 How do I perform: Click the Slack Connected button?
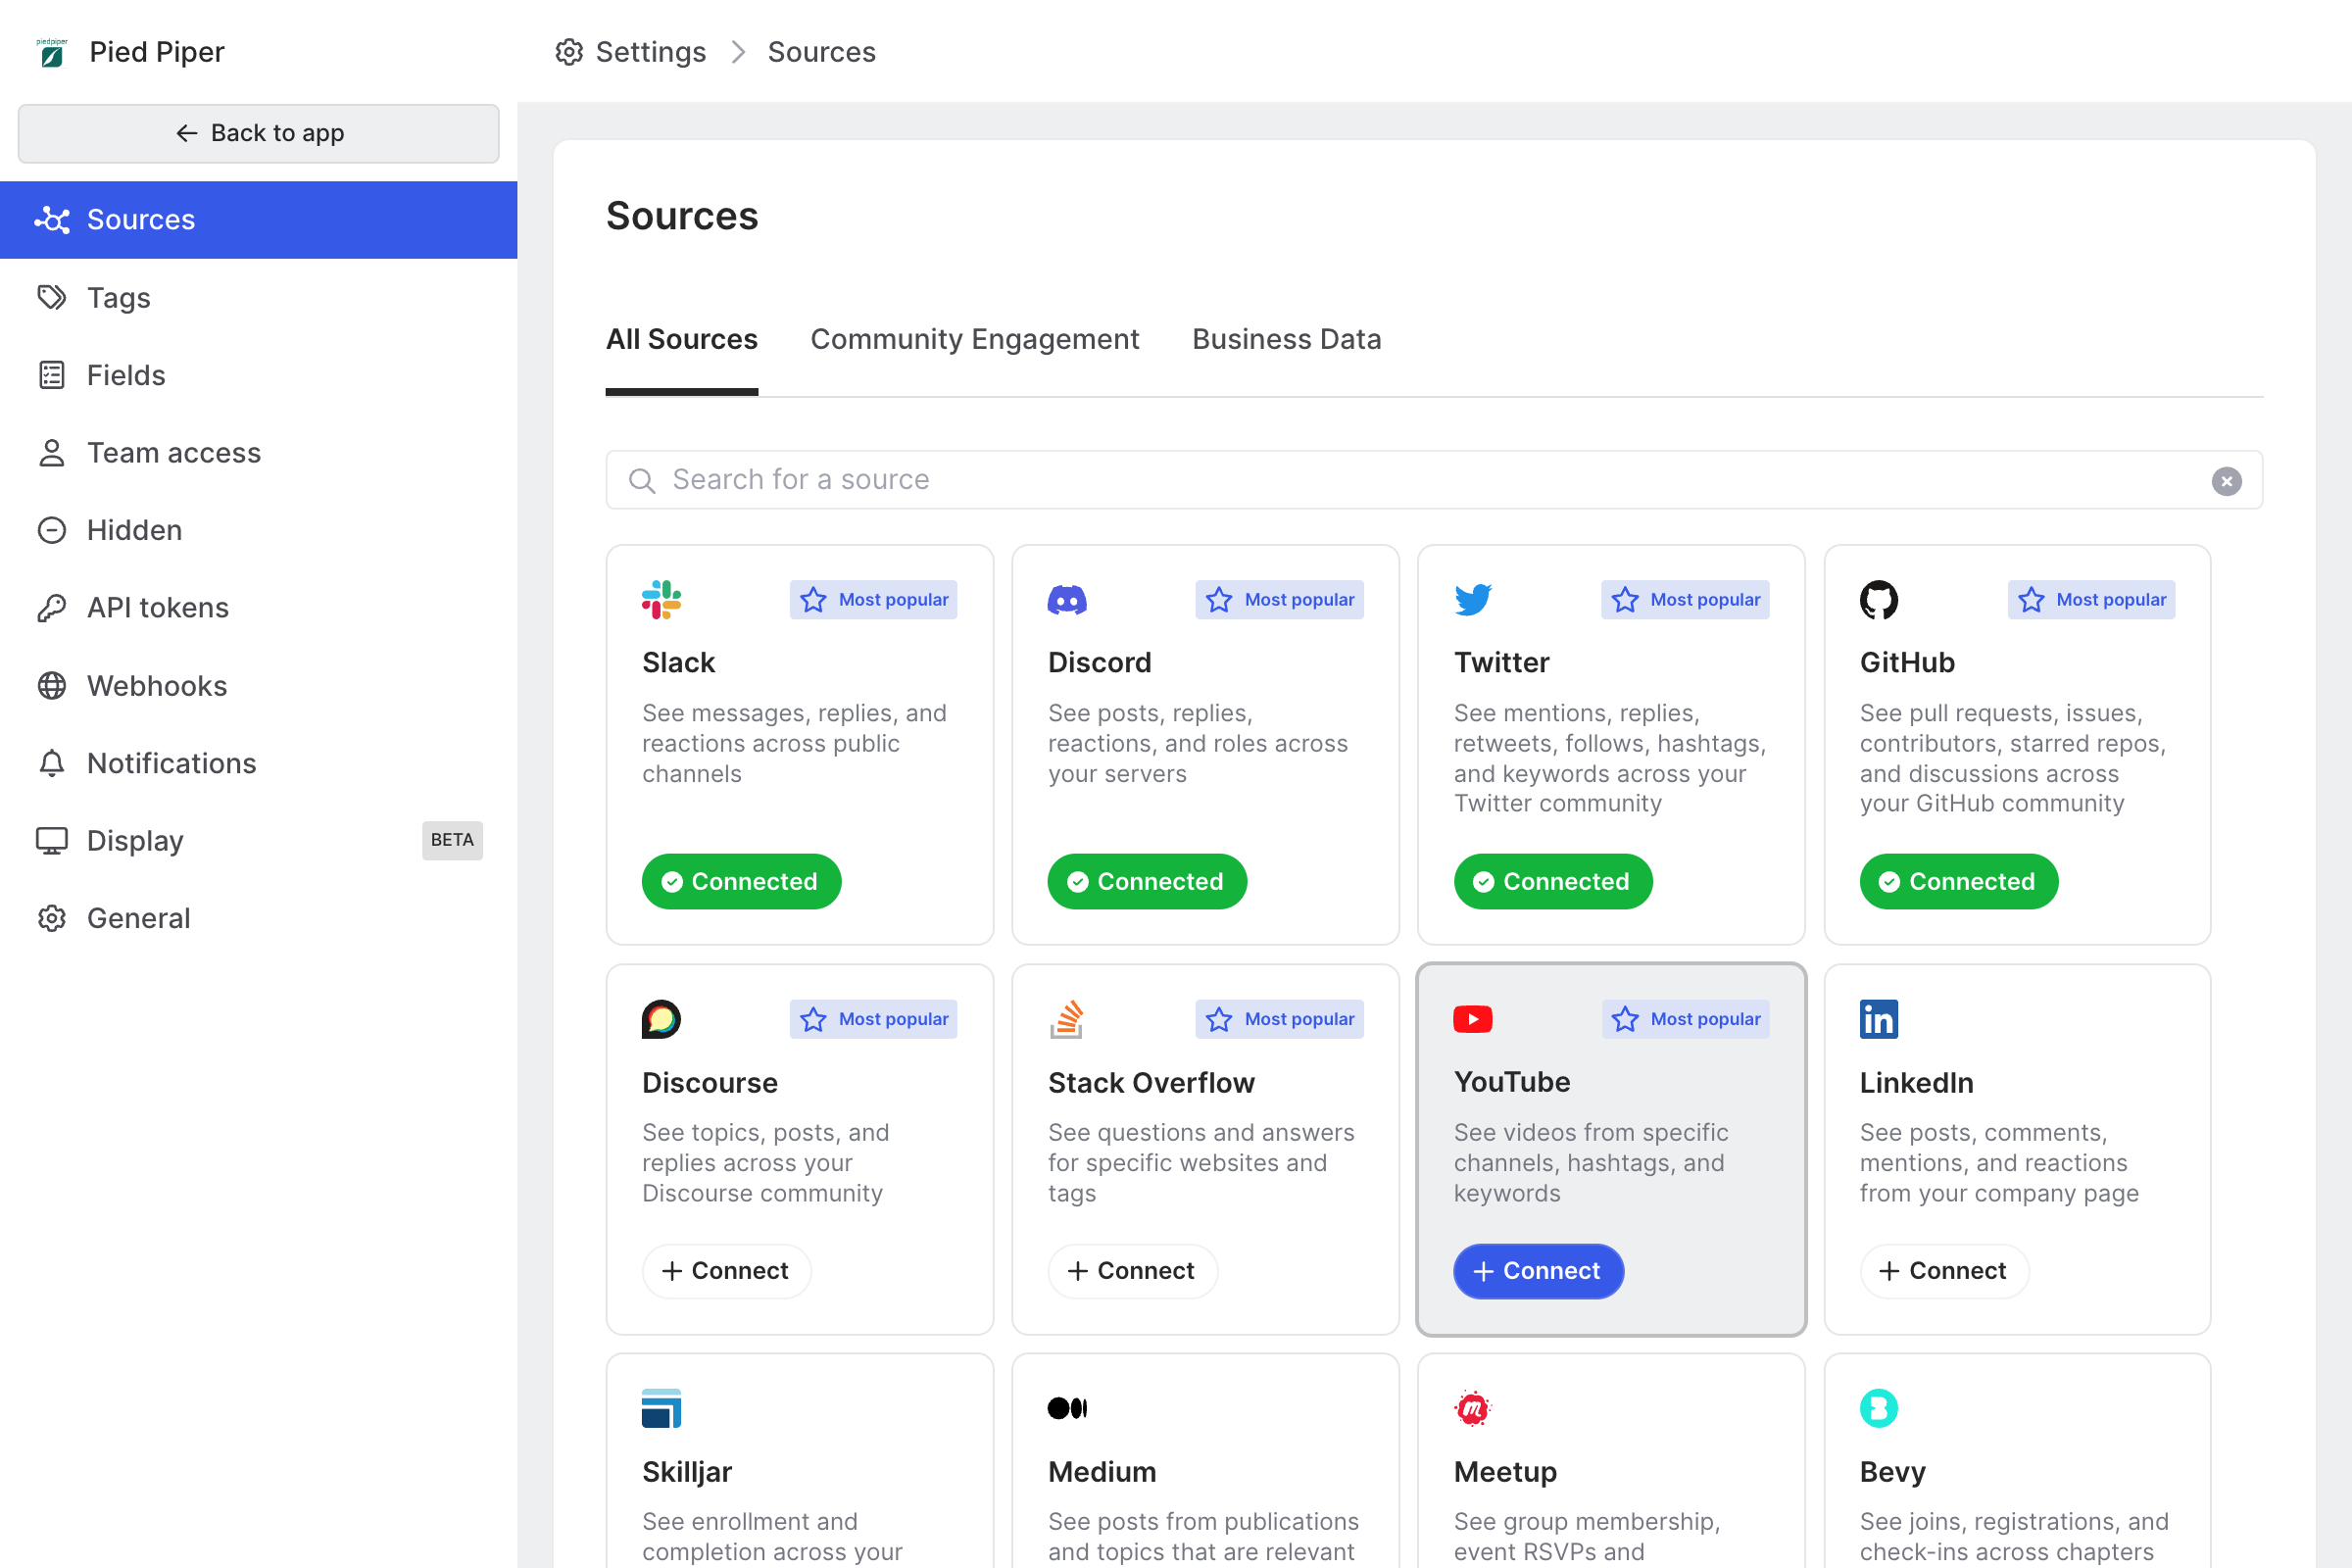(741, 882)
